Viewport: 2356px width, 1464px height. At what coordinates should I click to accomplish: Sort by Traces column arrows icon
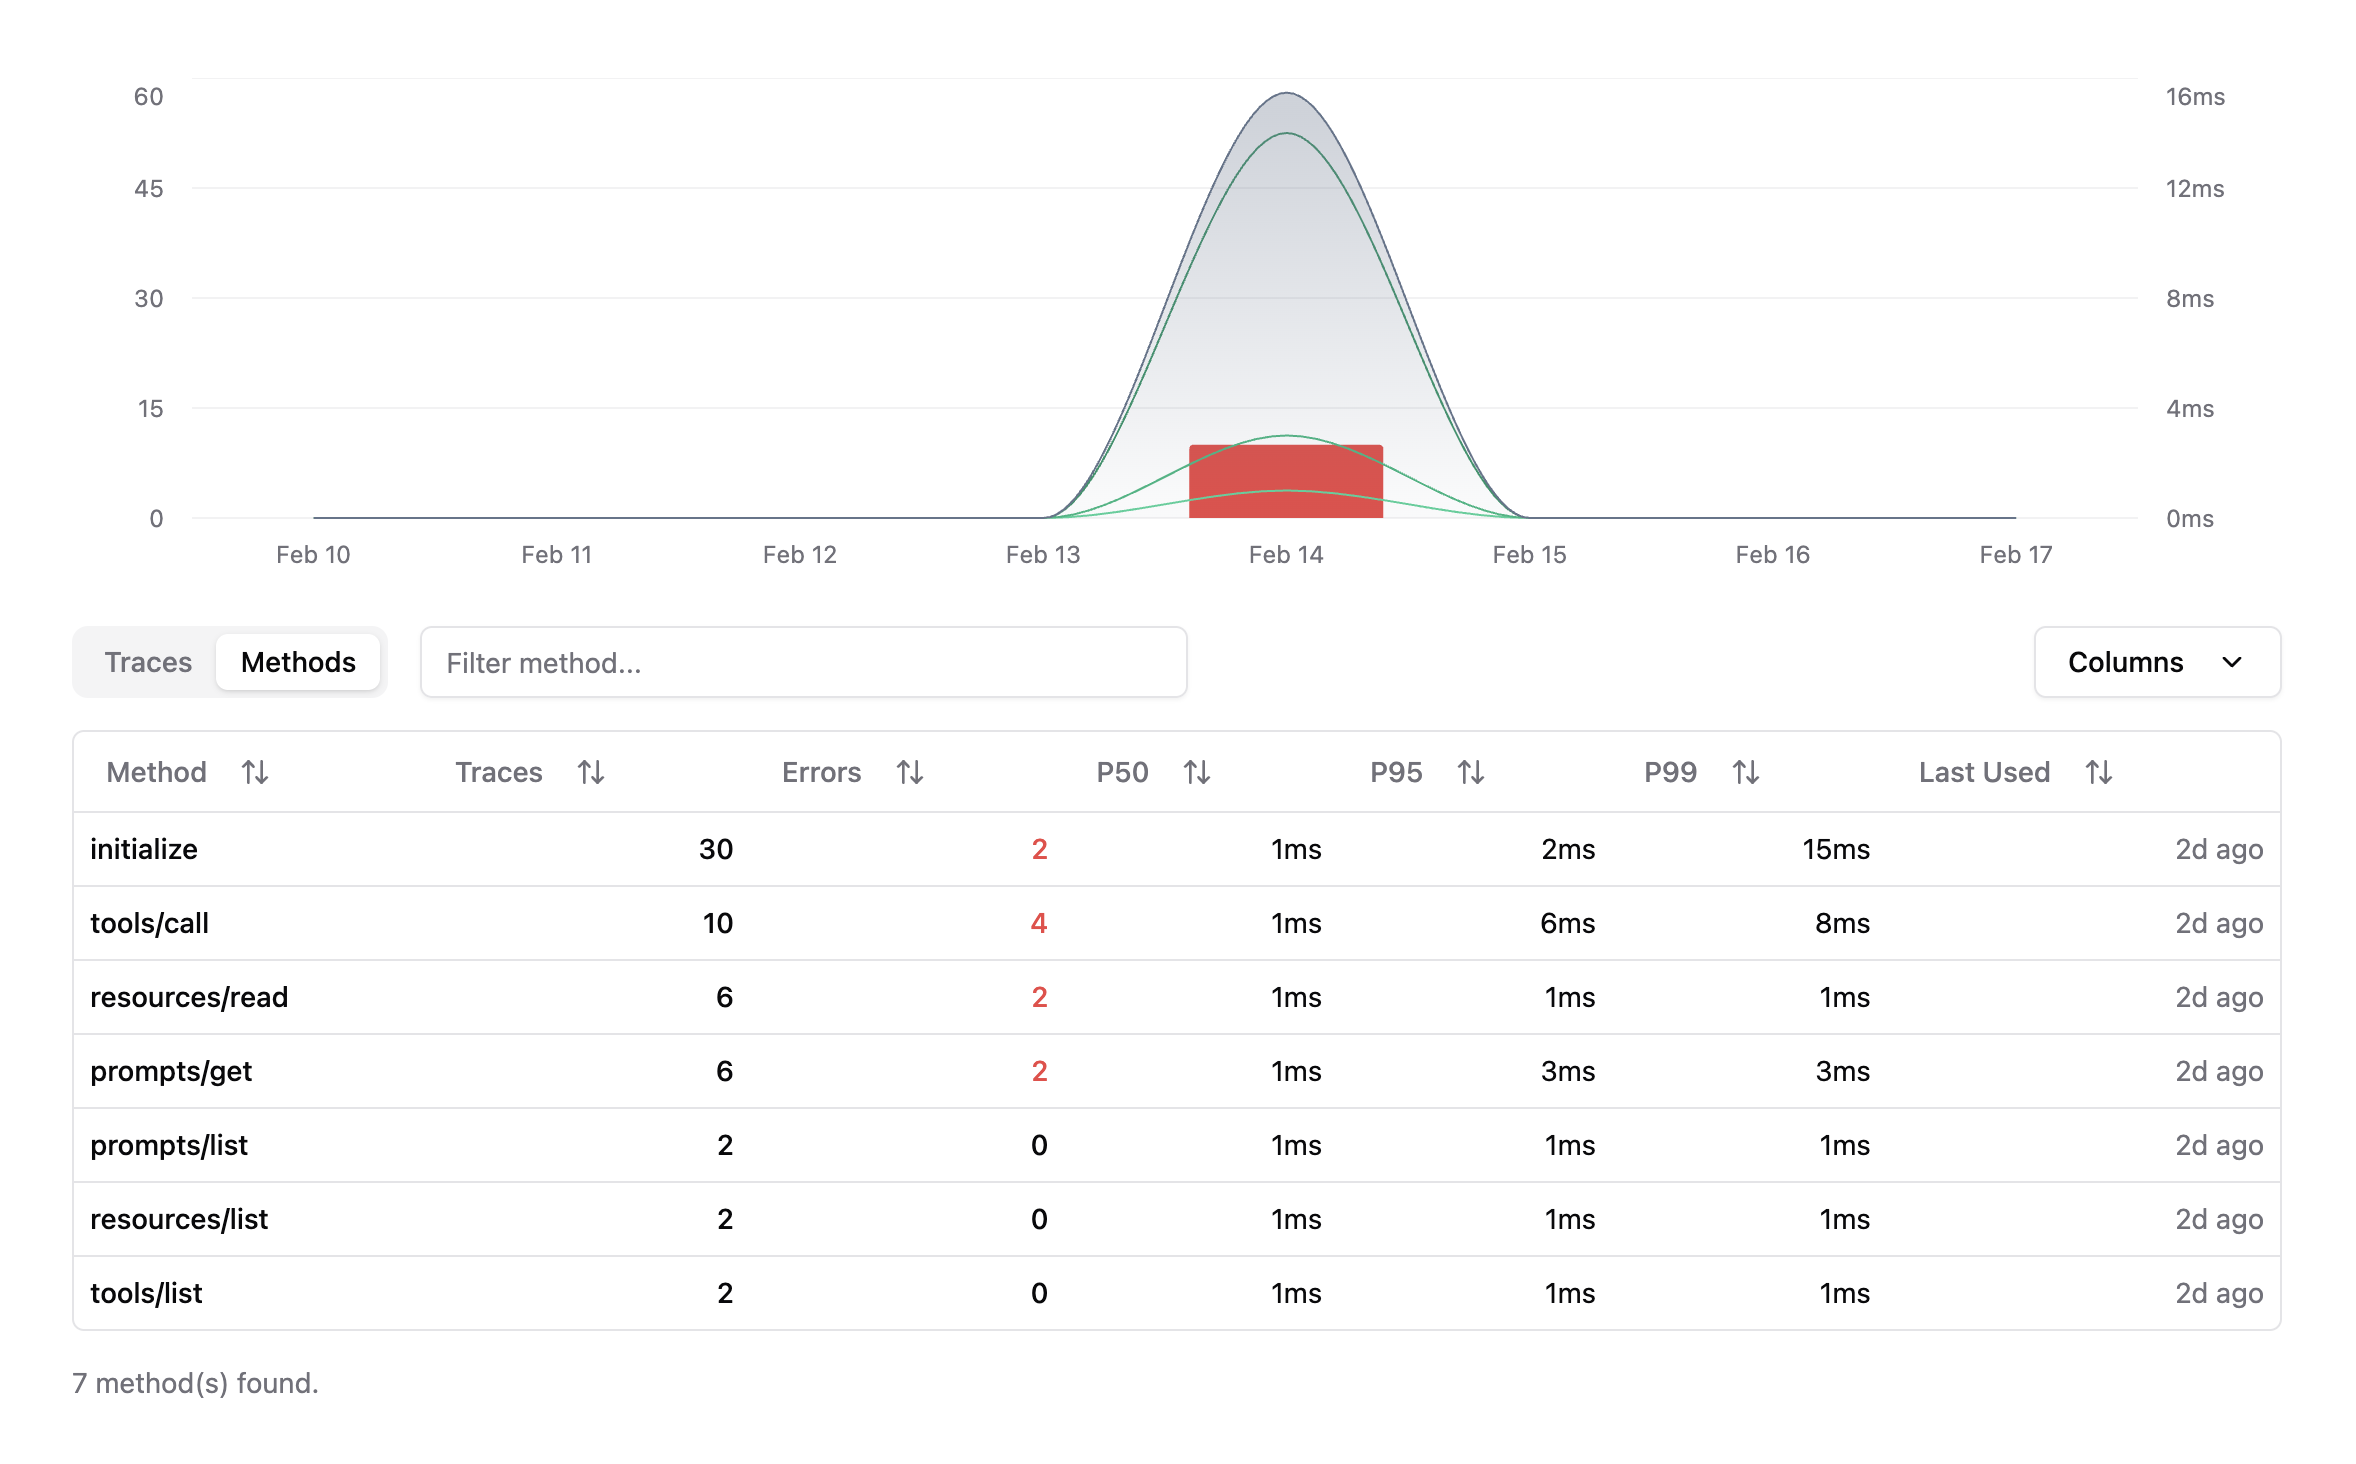[x=591, y=772]
